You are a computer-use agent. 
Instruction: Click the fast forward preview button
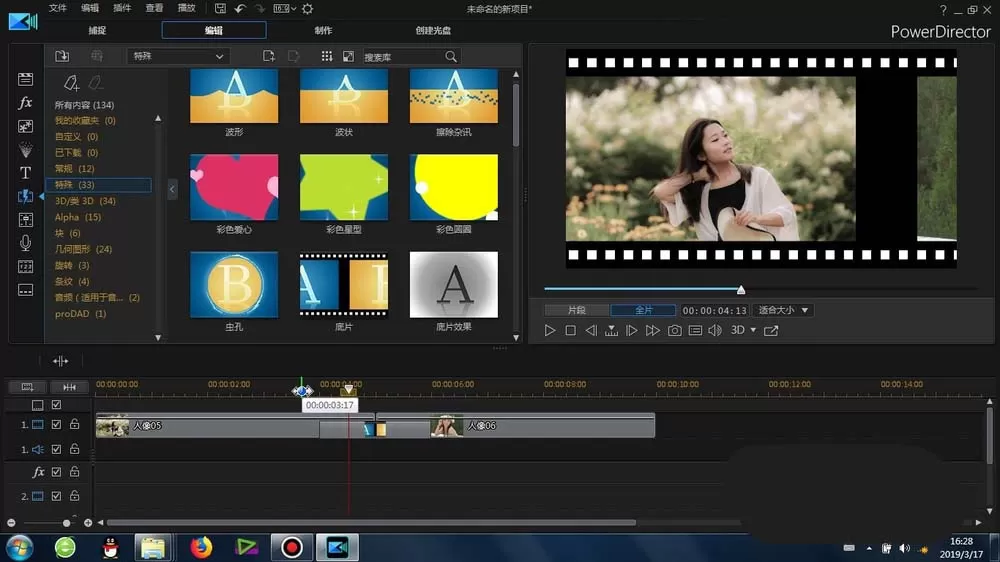click(652, 330)
